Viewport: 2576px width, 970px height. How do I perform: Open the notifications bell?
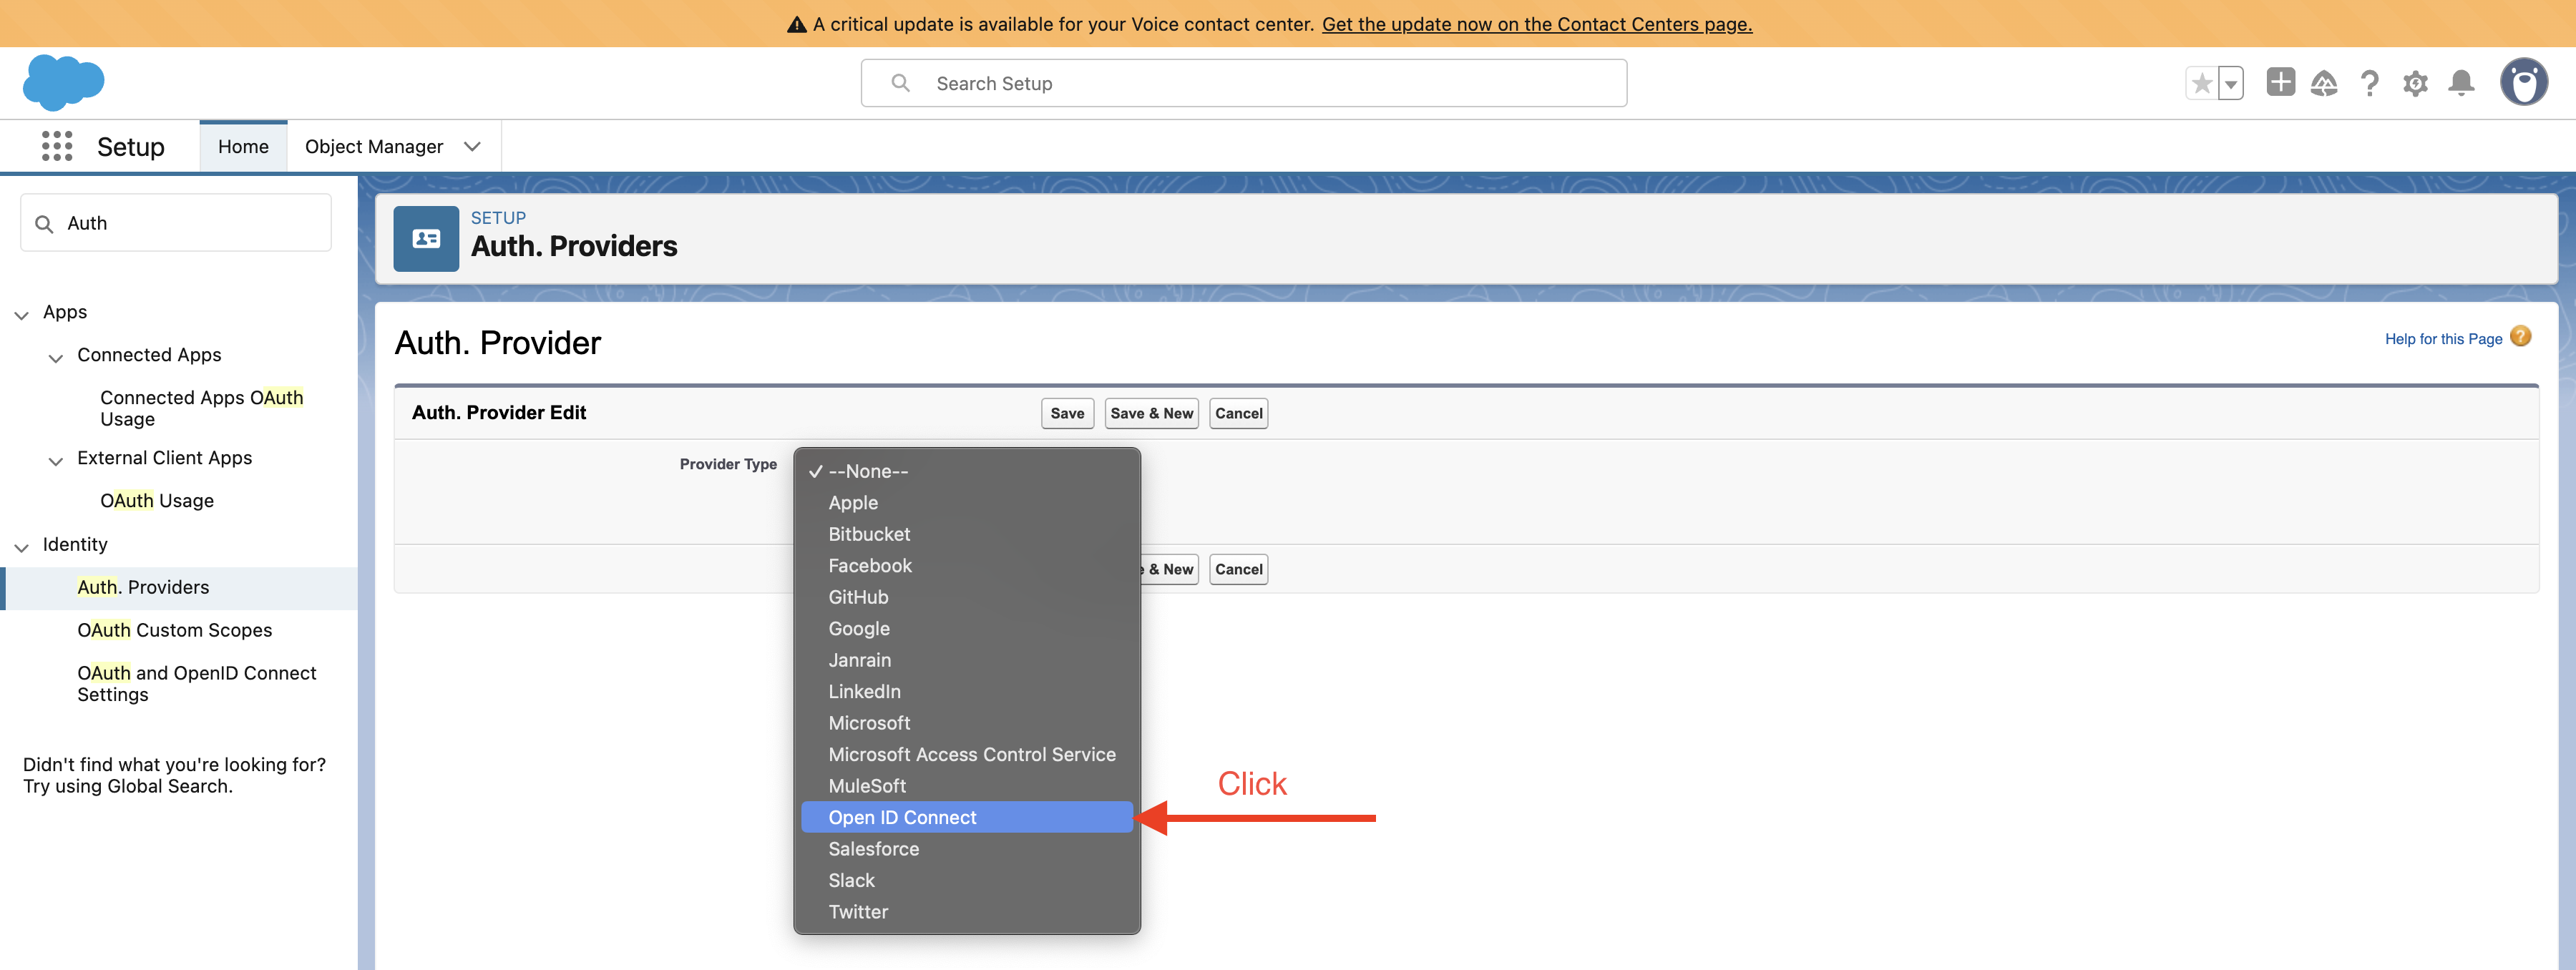tap(2461, 83)
